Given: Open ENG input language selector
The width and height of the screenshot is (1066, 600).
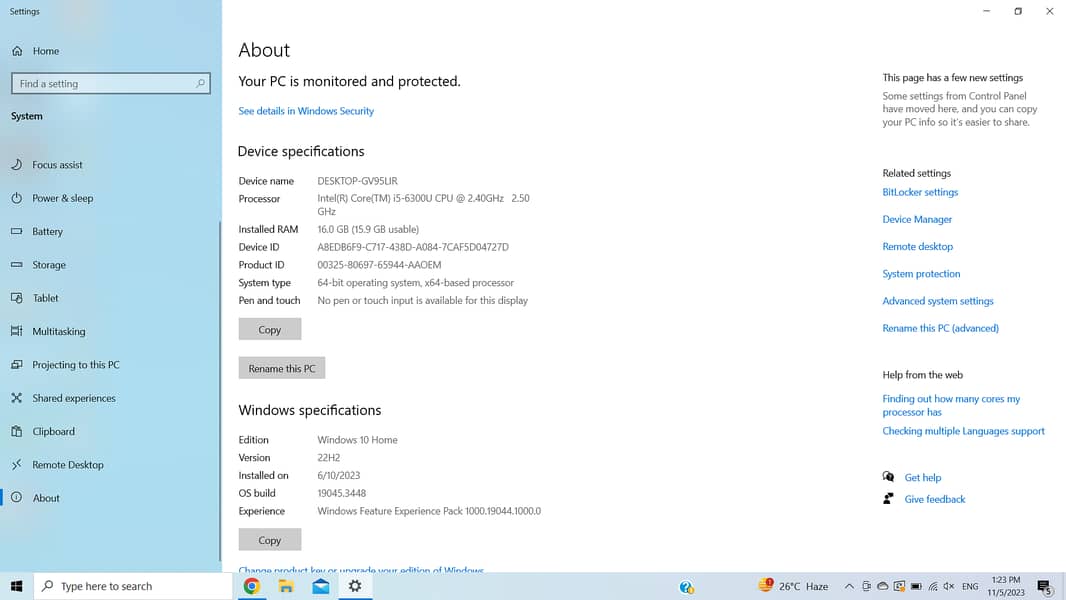Looking at the screenshot, I should pyautogui.click(x=970, y=586).
